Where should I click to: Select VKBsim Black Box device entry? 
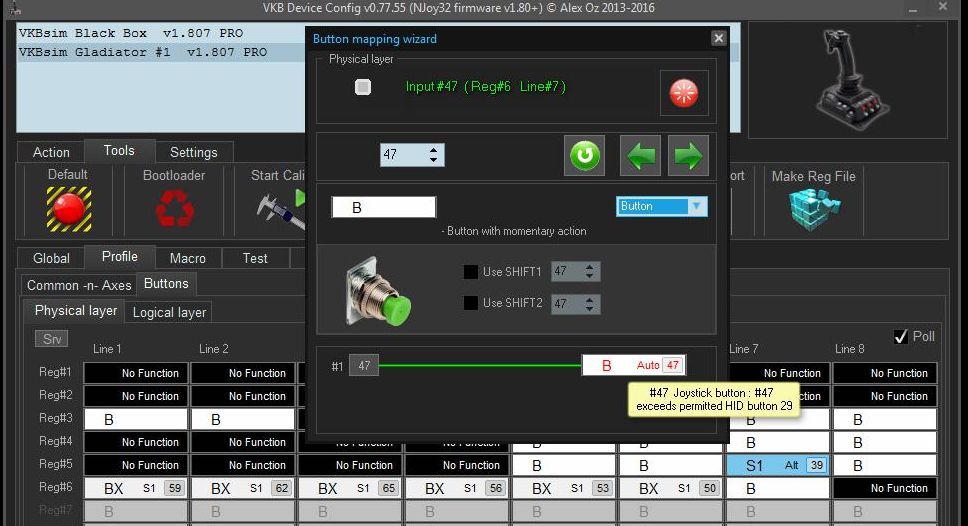pyautogui.click(x=130, y=33)
